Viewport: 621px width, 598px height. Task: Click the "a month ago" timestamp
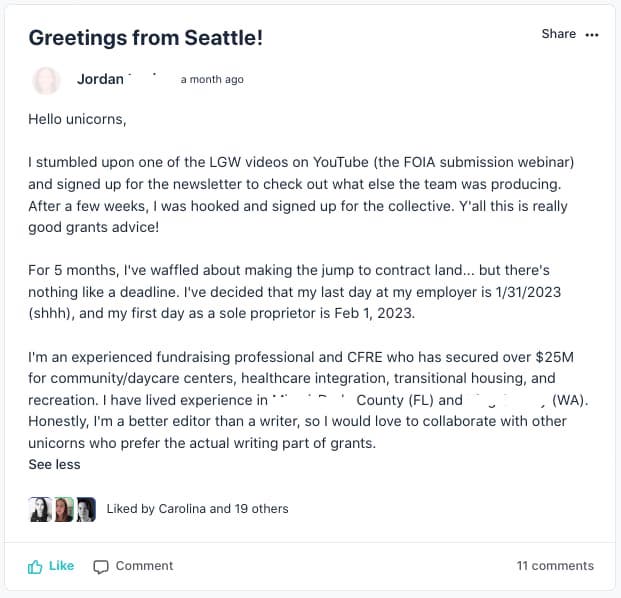pos(212,80)
